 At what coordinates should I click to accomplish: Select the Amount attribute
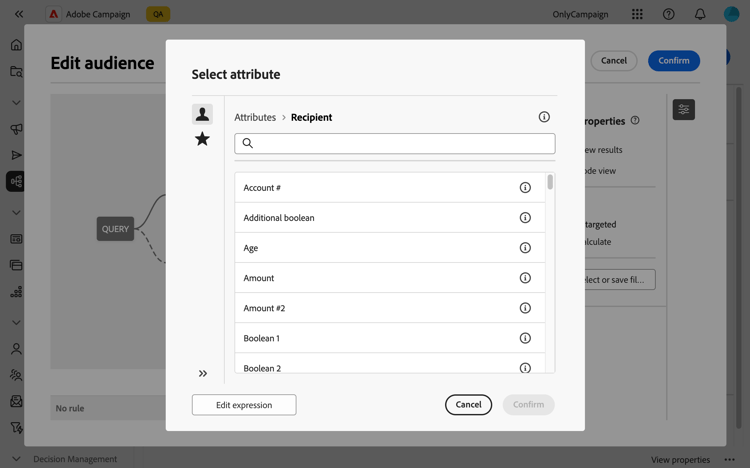390,278
